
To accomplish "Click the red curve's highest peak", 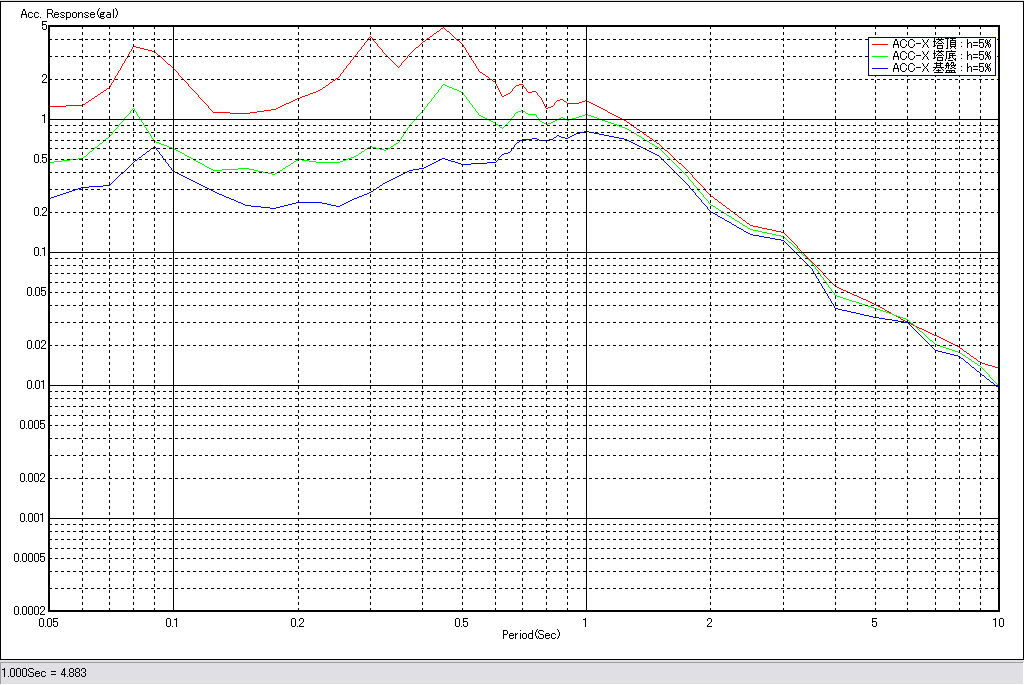I will 445,27.
